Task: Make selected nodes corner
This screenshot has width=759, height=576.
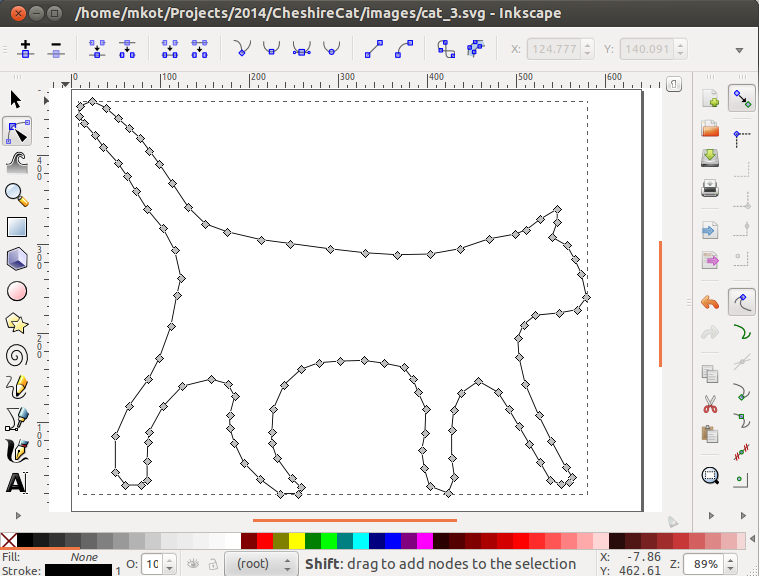Action: coord(242,48)
